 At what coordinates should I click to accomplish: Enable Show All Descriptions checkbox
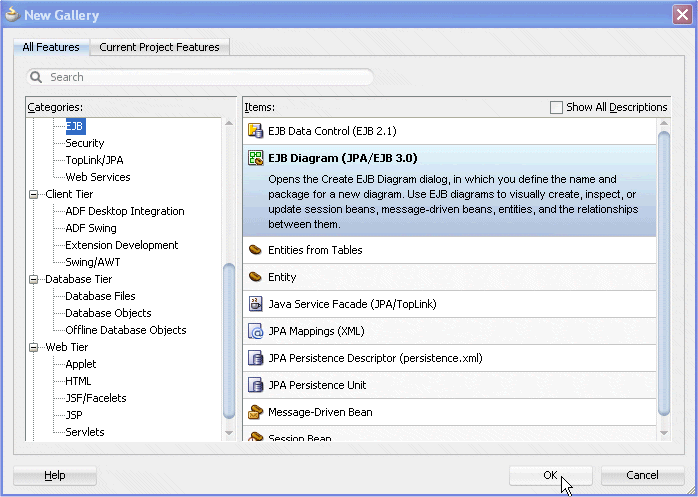556,107
